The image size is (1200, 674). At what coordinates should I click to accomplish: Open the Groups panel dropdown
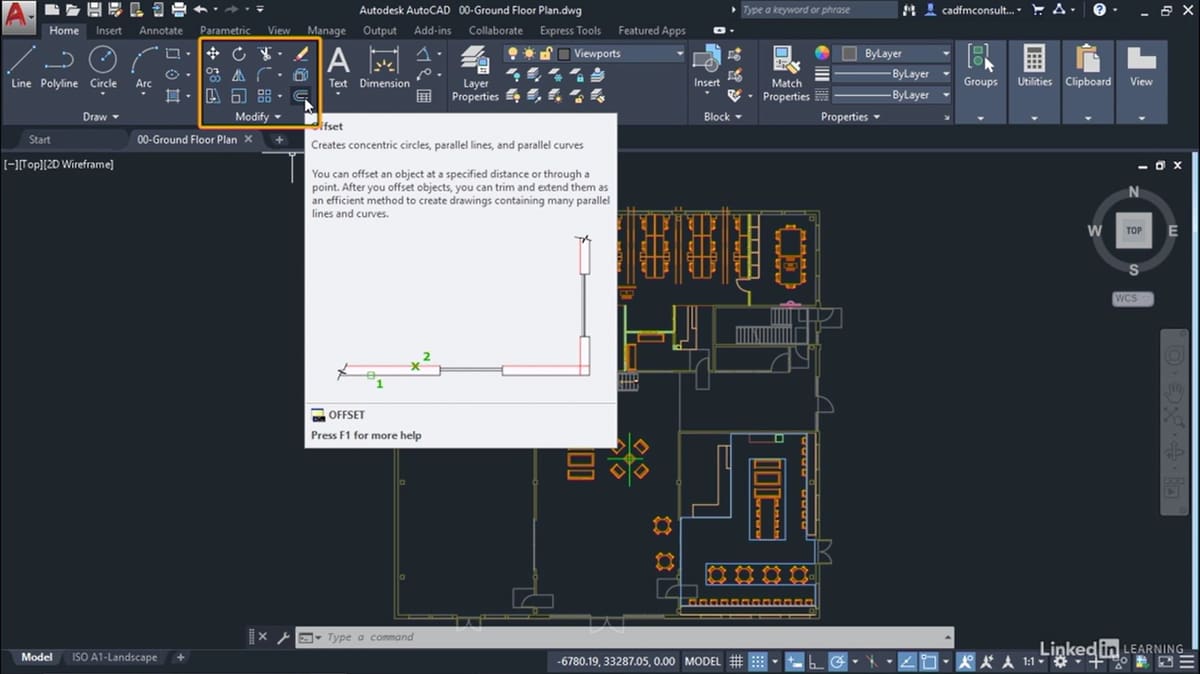980,117
